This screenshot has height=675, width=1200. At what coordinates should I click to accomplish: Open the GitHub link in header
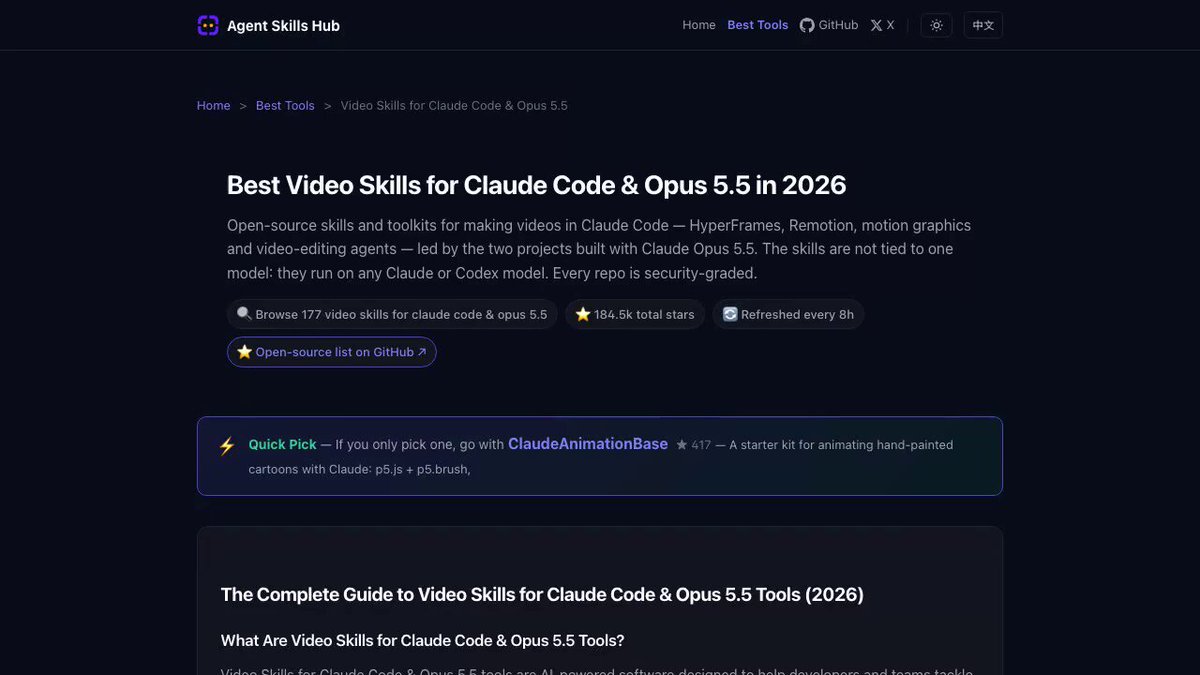pyautogui.click(x=829, y=25)
